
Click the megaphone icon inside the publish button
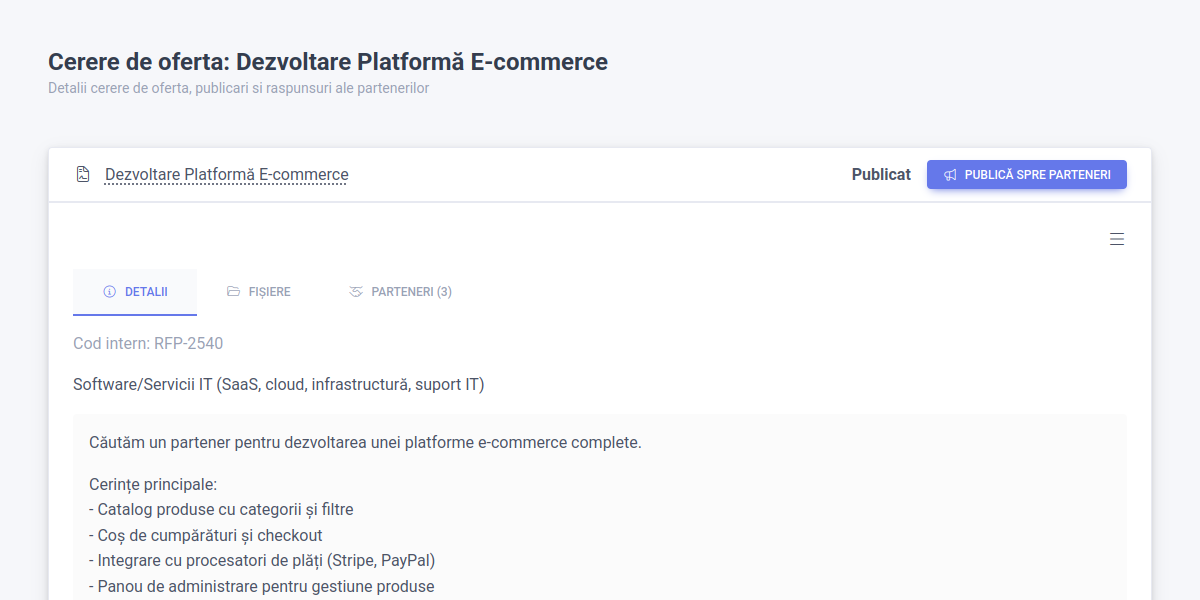point(948,174)
